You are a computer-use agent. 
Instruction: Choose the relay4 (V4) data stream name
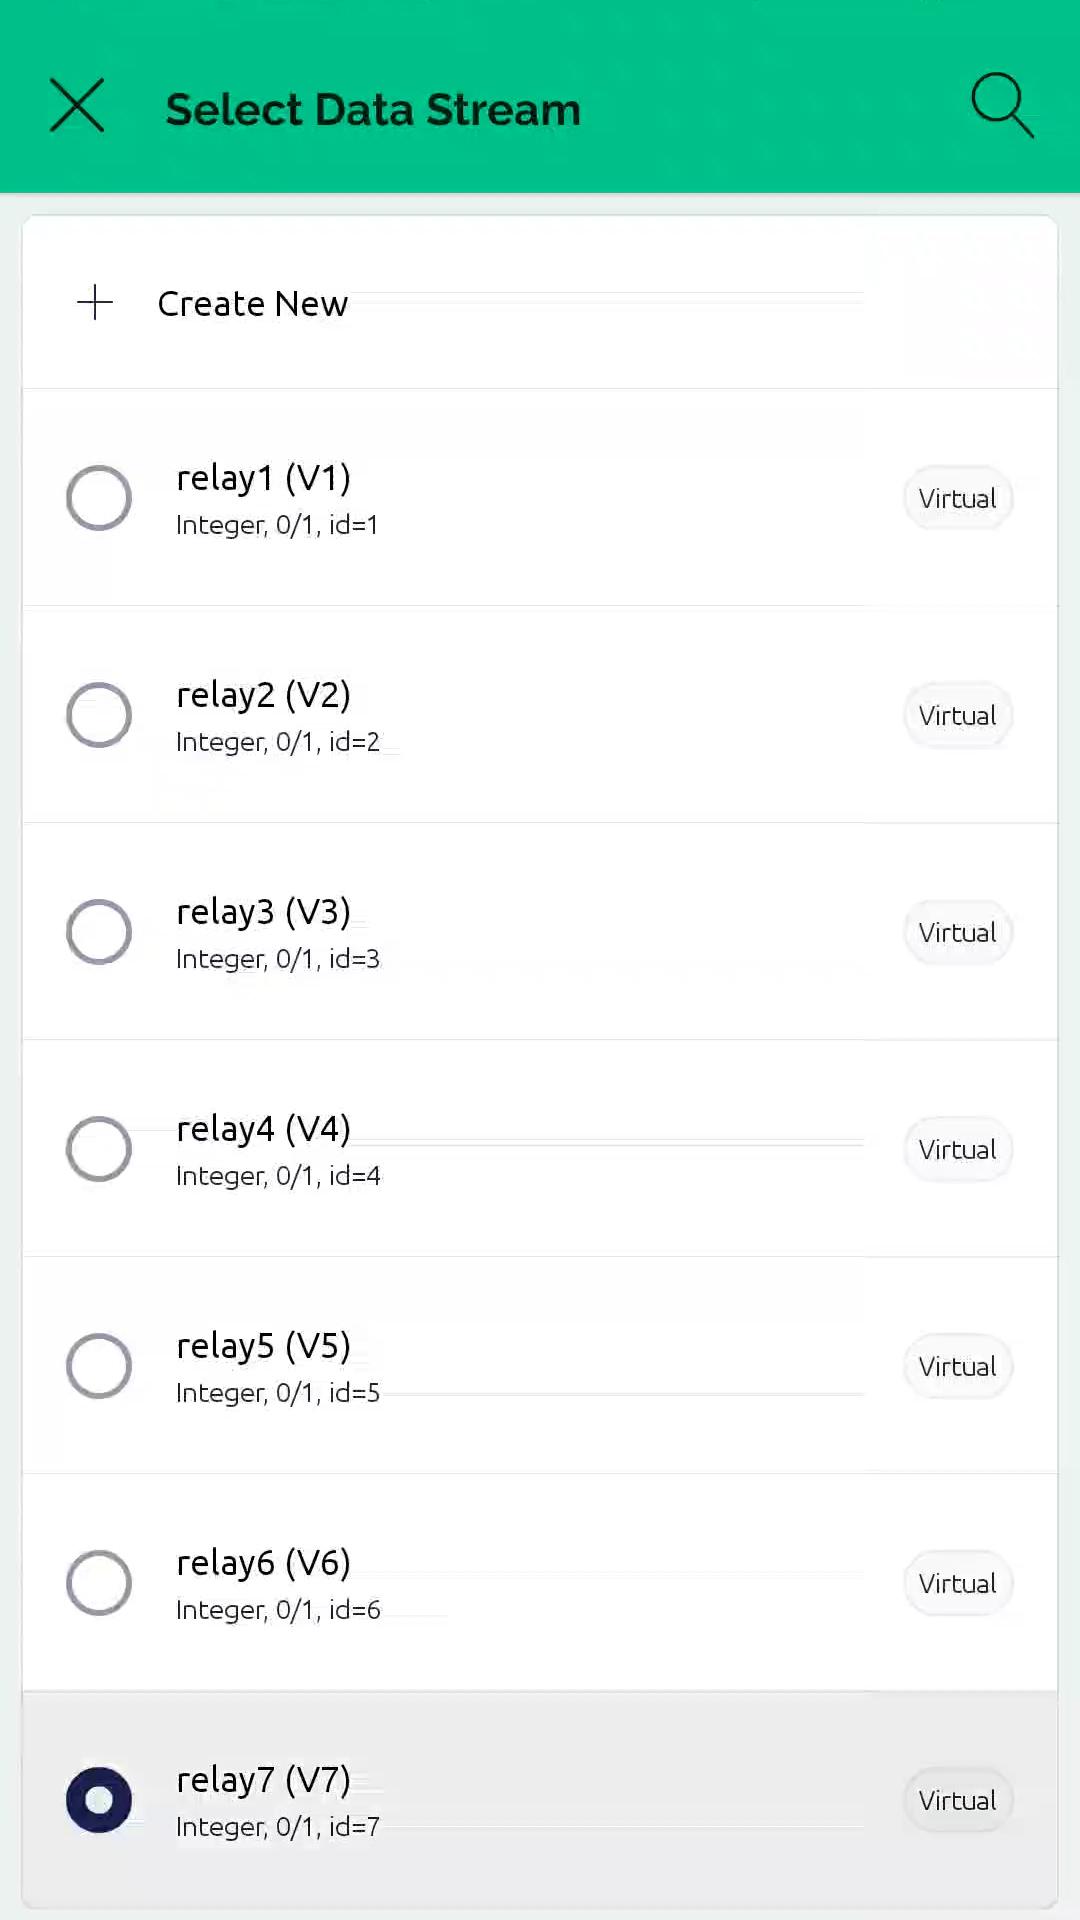pyautogui.click(x=263, y=1129)
